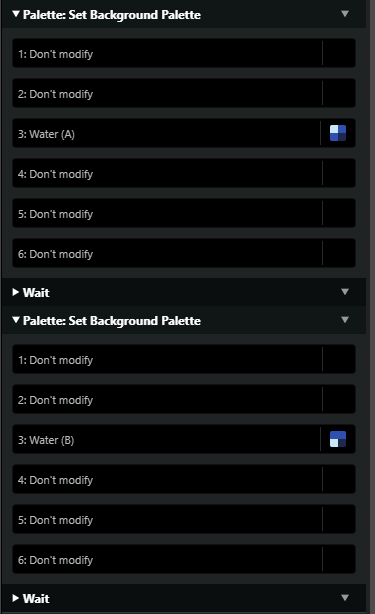The height and width of the screenshot is (614, 375).
Task: Open the second Palette event's options menu arrow
Action: click(x=344, y=320)
